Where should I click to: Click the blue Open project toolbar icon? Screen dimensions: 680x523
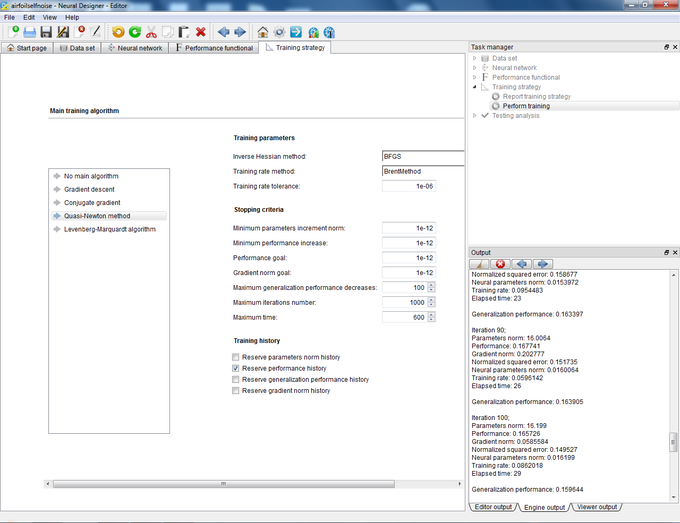30,32
